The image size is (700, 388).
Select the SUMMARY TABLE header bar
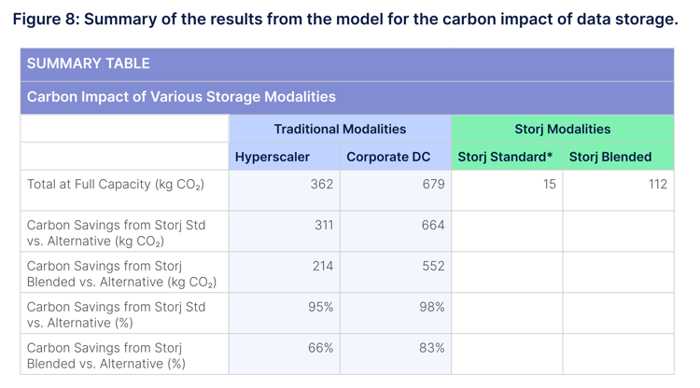click(347, 64)
